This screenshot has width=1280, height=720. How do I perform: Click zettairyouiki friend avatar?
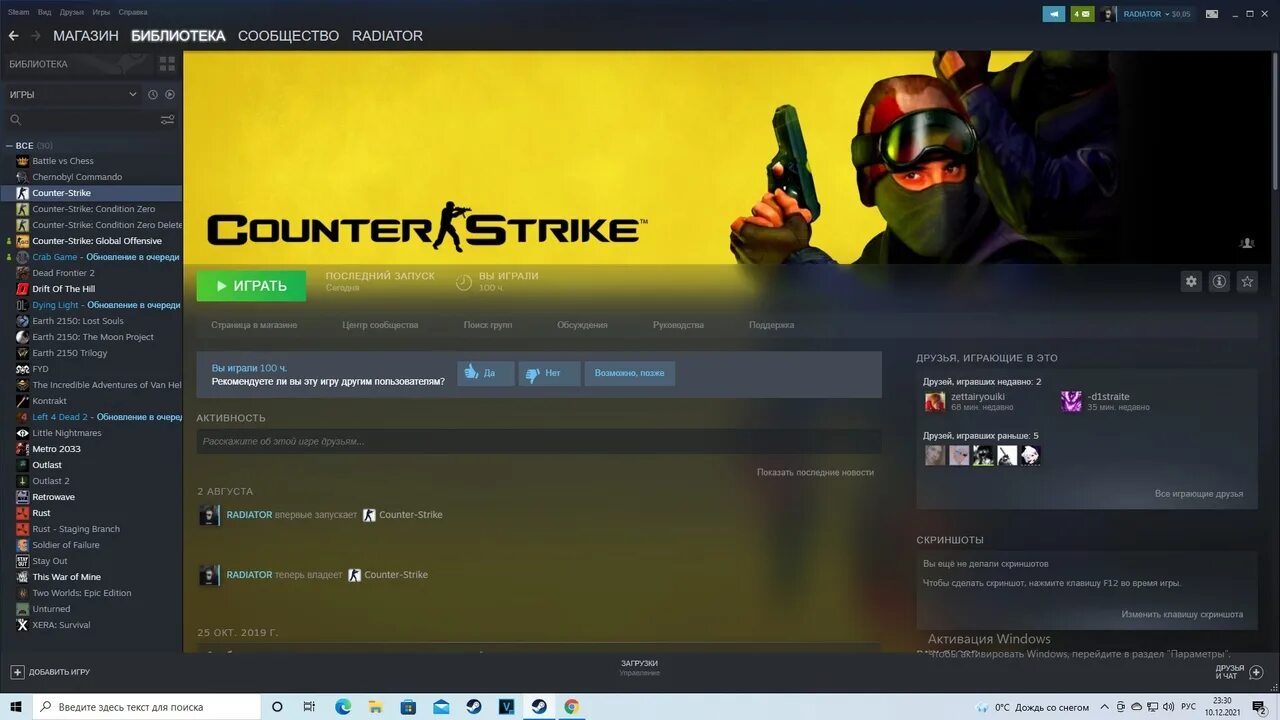(x=935, y=401)
